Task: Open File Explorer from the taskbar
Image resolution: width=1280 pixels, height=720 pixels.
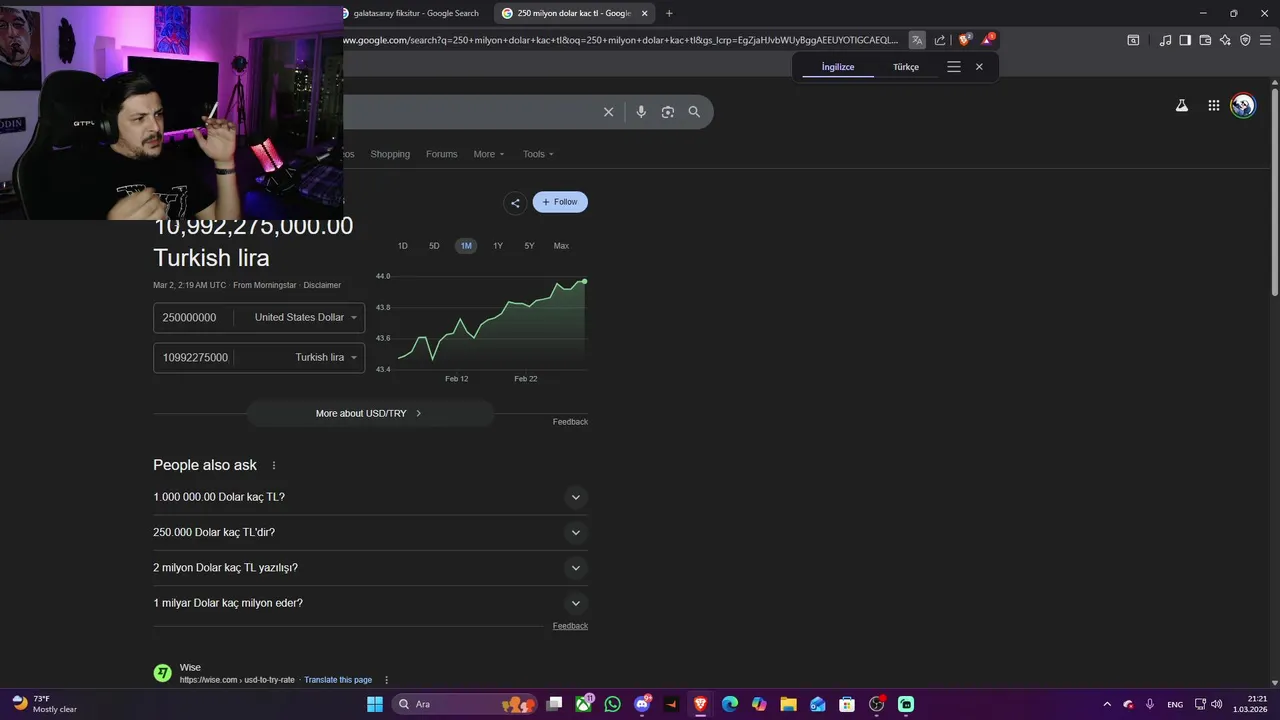Action: 788,704
